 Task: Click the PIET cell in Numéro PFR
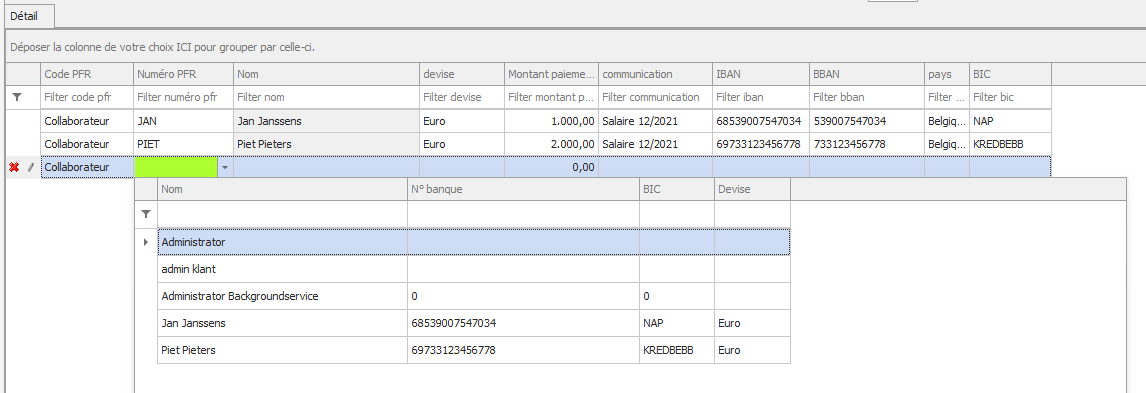pyautogui.click(x=183, y=145)
